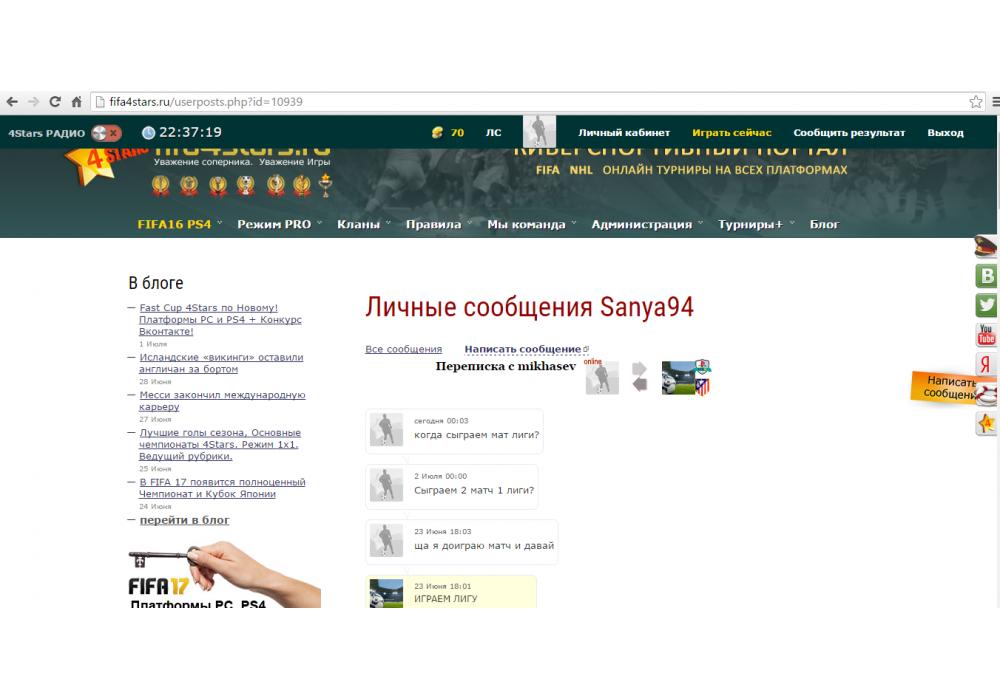Open blog post Исландские «викинги» оставили англичан
1000x700 pixels.
point(221,363)
